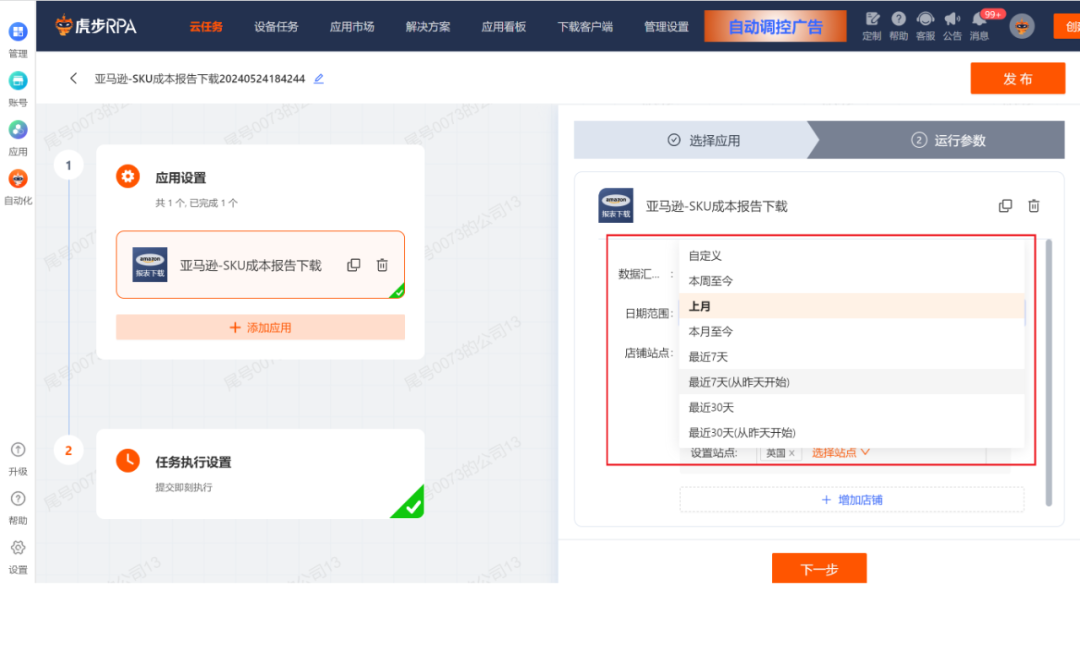
Task: Open the 消息 notification bell
Action: (979, 19)
